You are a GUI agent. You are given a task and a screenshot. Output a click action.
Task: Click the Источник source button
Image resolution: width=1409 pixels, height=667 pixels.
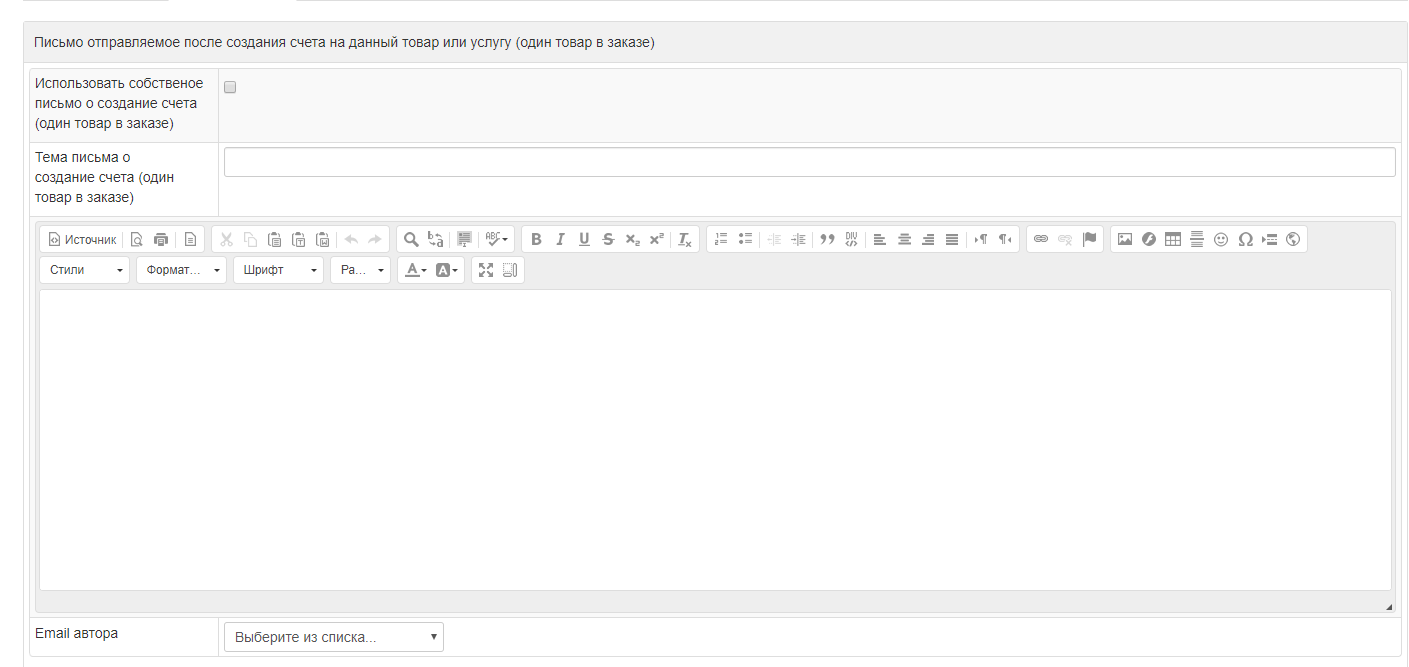pos(82,240)
